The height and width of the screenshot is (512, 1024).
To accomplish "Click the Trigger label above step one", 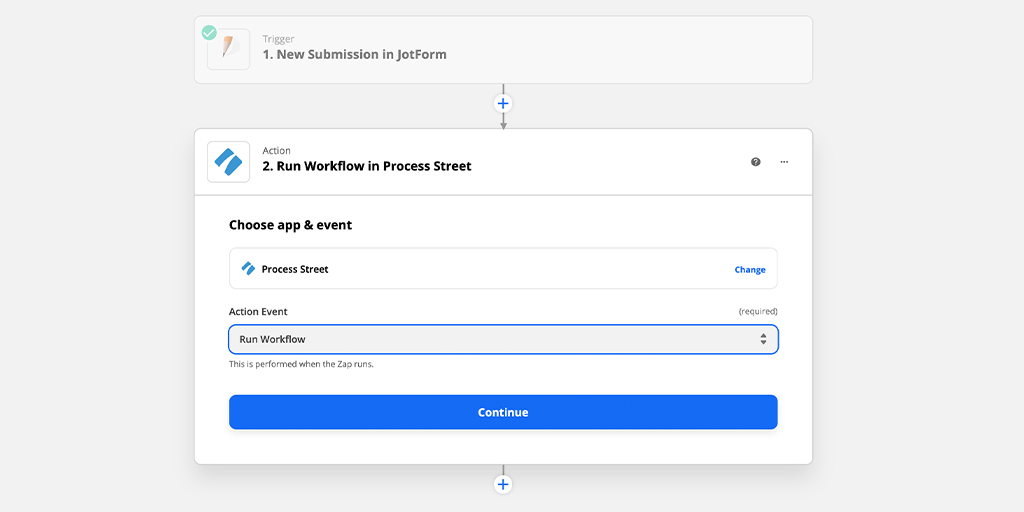I will tap(278, 40).
